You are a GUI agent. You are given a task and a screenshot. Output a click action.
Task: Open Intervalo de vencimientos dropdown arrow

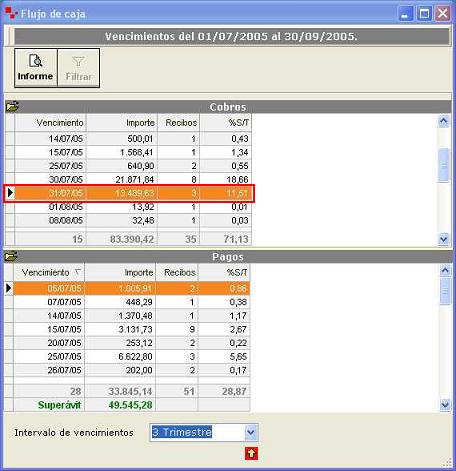tap(251, 432)
